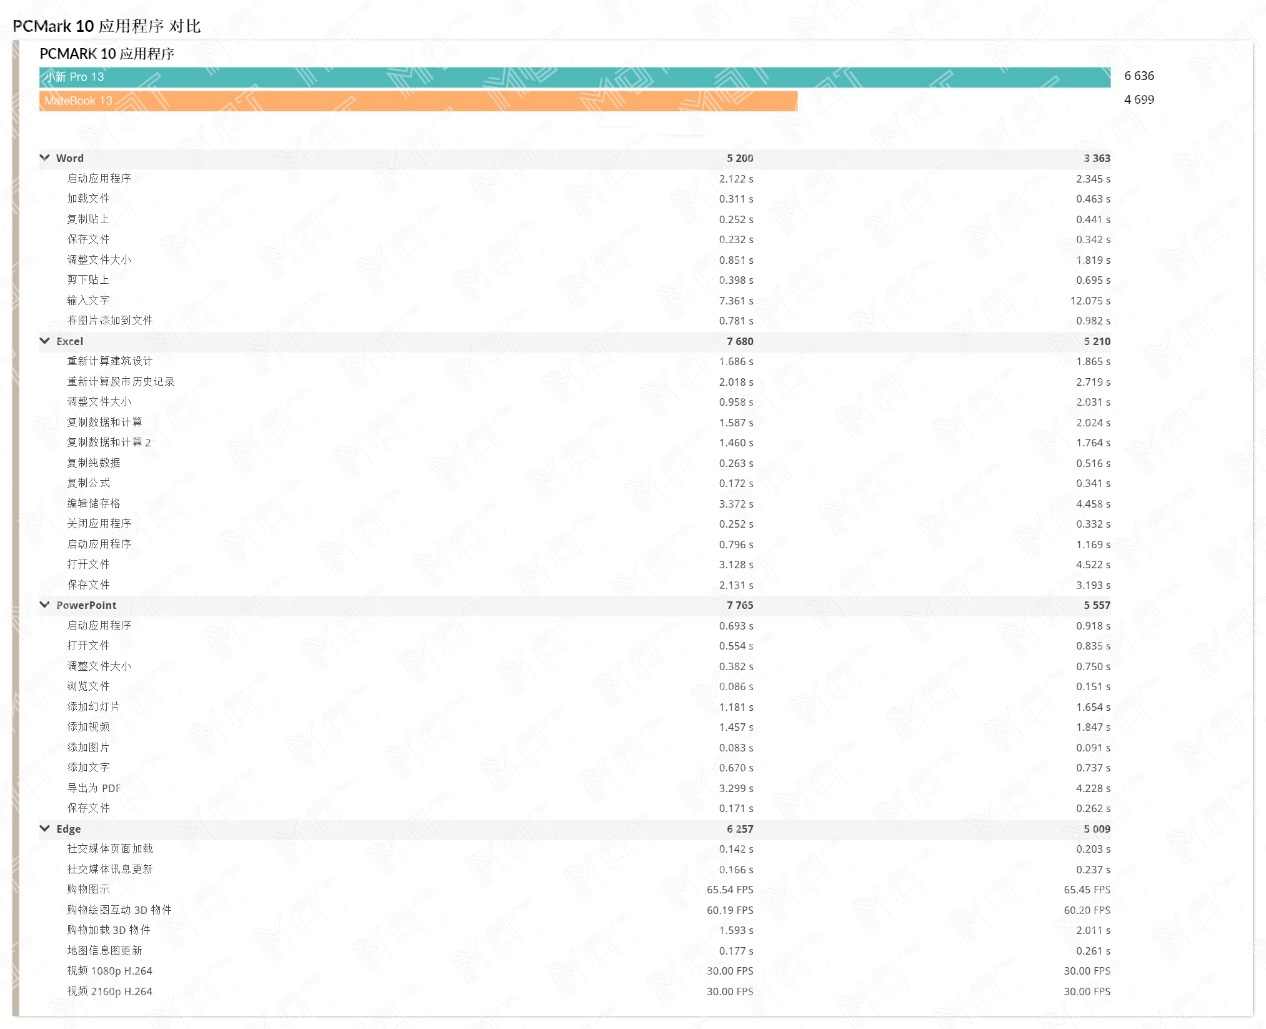Click the 65.45 FPS shopping value
Viewport: 1266px width, 1029px height.
coord(1088,890)
